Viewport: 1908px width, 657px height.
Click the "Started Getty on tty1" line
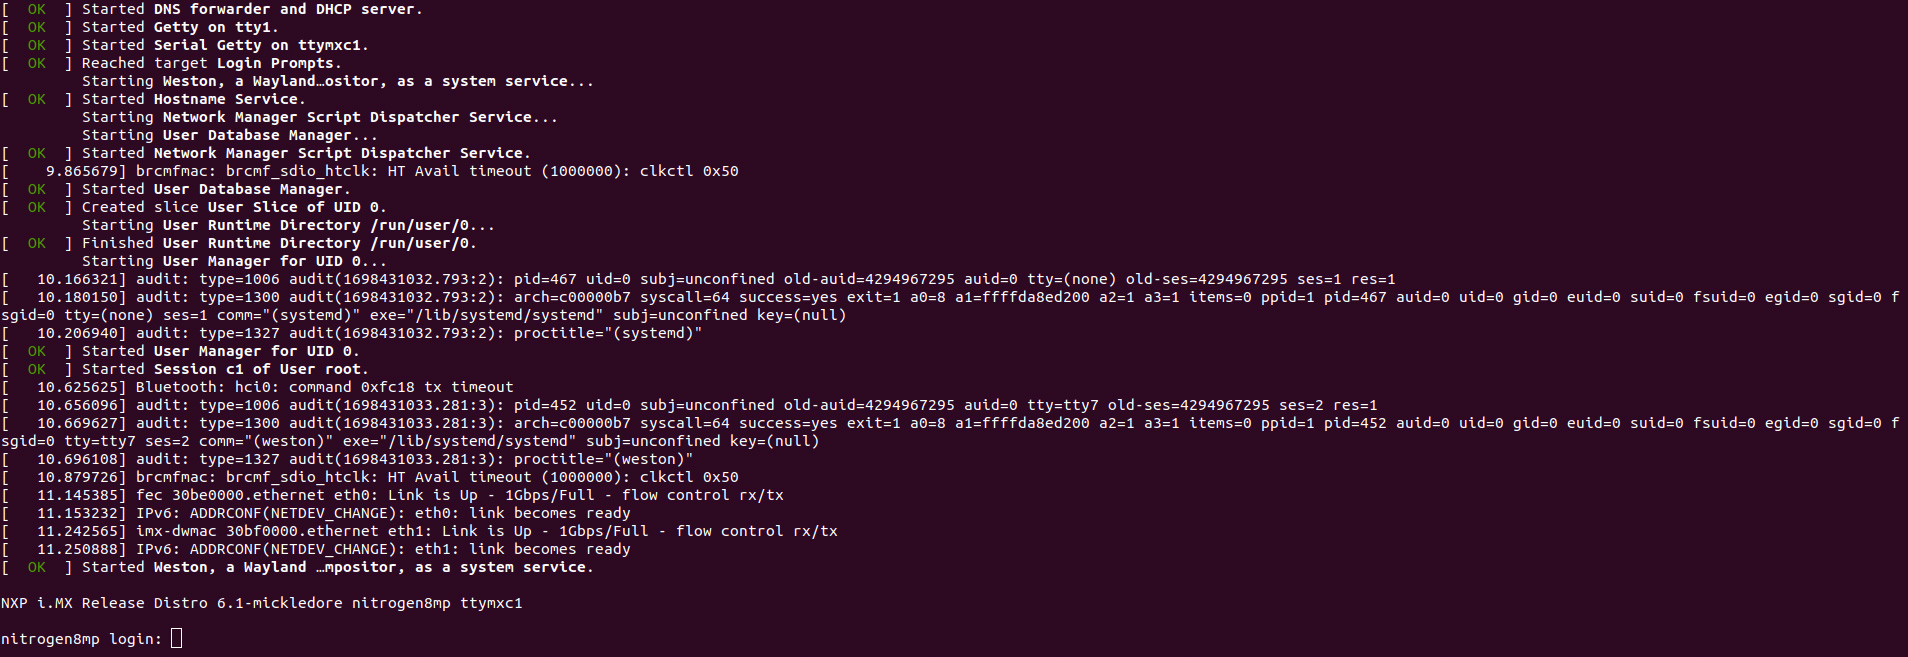[x=180, y=27]
